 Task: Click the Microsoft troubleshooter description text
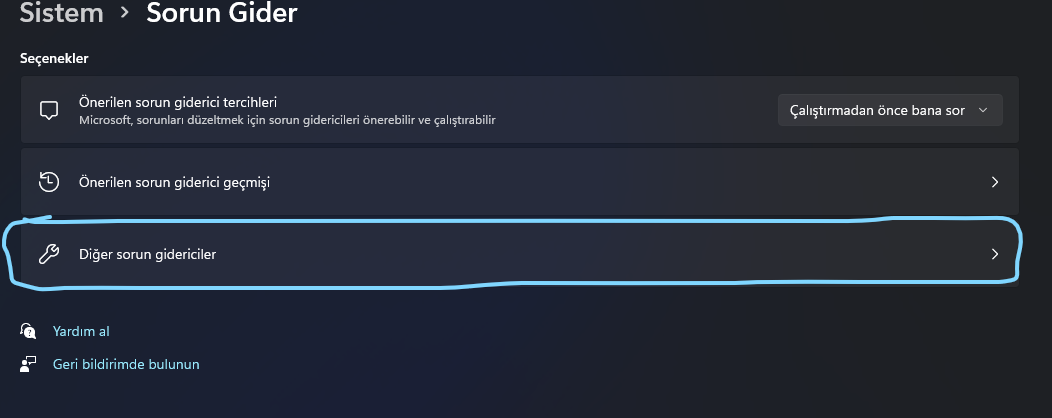(x=288, y=120)
